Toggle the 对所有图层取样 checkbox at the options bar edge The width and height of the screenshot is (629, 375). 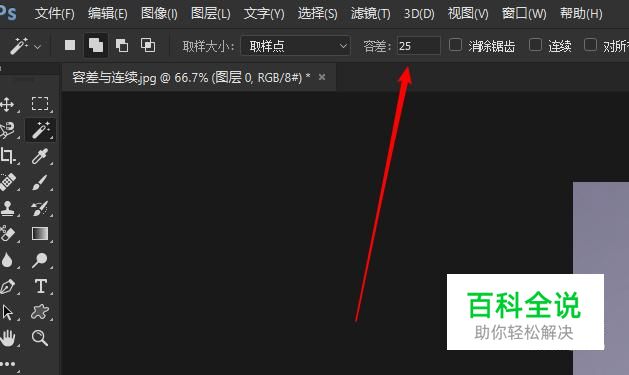point(590,45)
